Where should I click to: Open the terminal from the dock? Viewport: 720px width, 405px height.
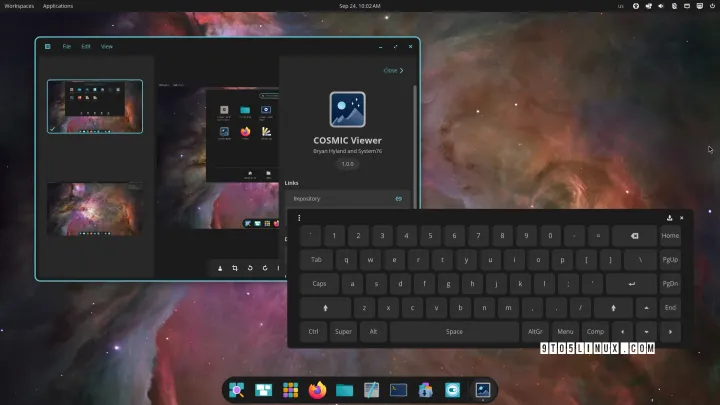click(x=398, y=390)
